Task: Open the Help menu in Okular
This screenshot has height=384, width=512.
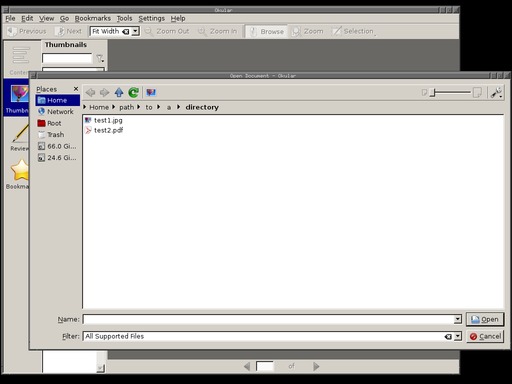Action: [178, 18]
